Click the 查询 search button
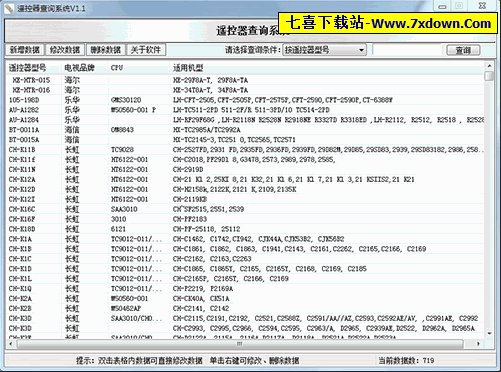The image size is (501, 372). (x=463, y=50)
